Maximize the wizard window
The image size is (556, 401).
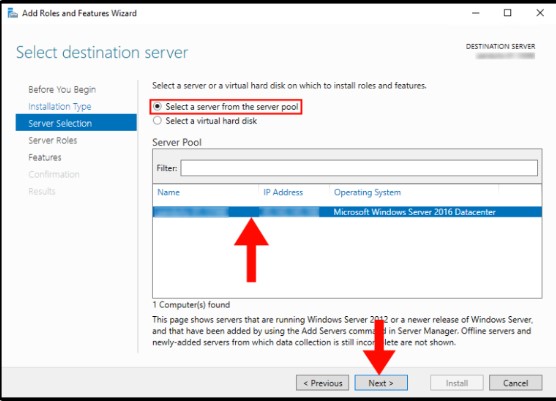pyautogui.click(x=507, y=13)
